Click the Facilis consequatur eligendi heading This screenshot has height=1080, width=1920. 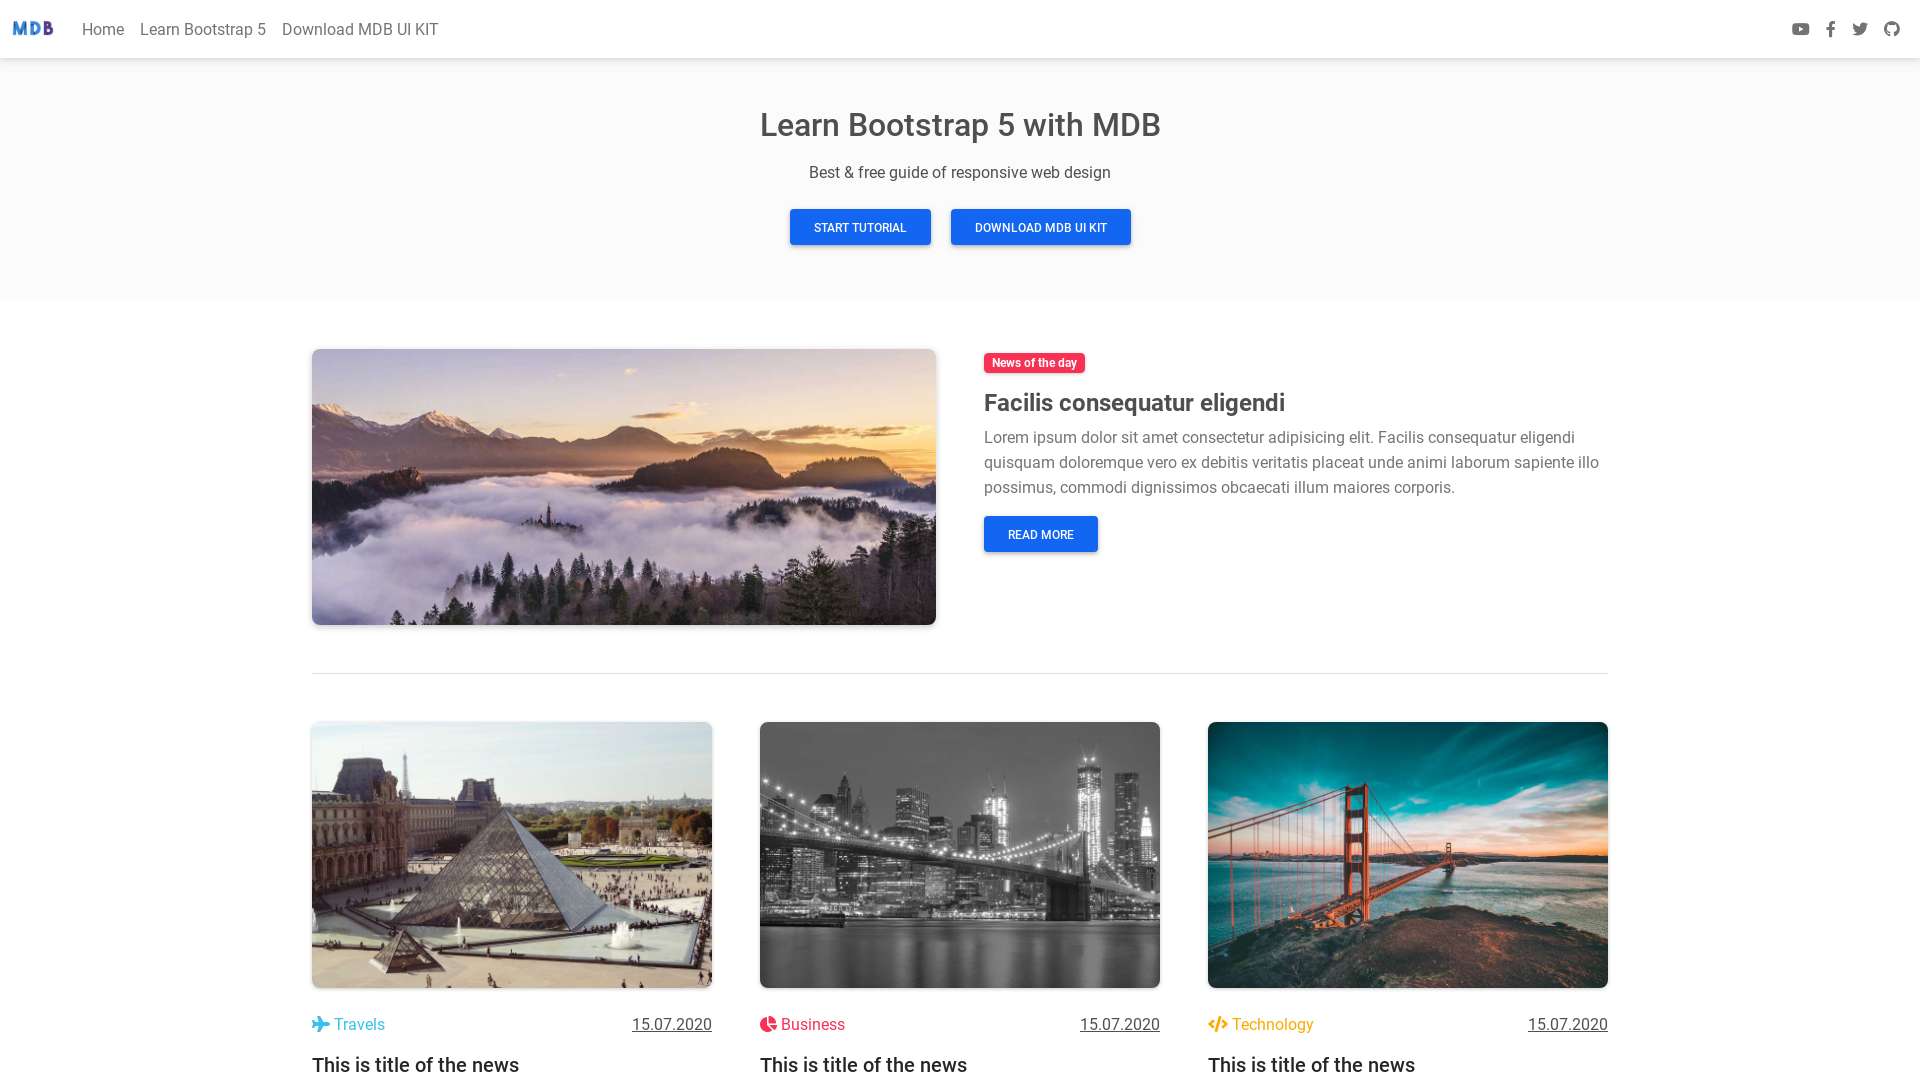1134,402
